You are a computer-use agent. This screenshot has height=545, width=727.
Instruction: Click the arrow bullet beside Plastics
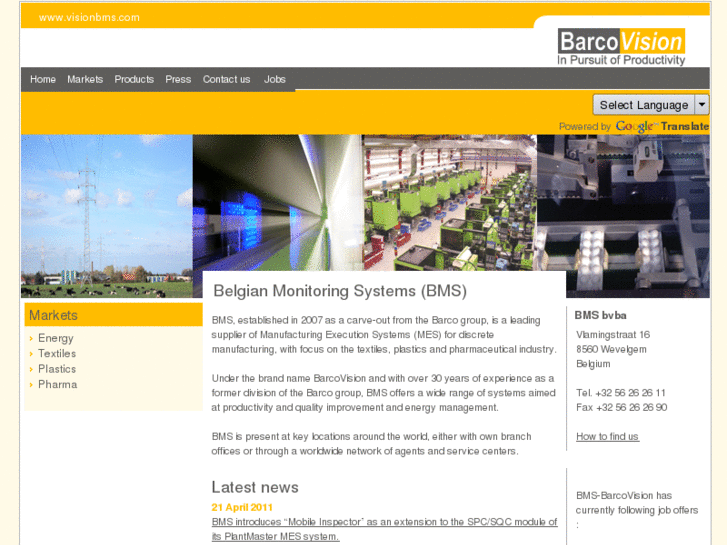coord(31,370)
